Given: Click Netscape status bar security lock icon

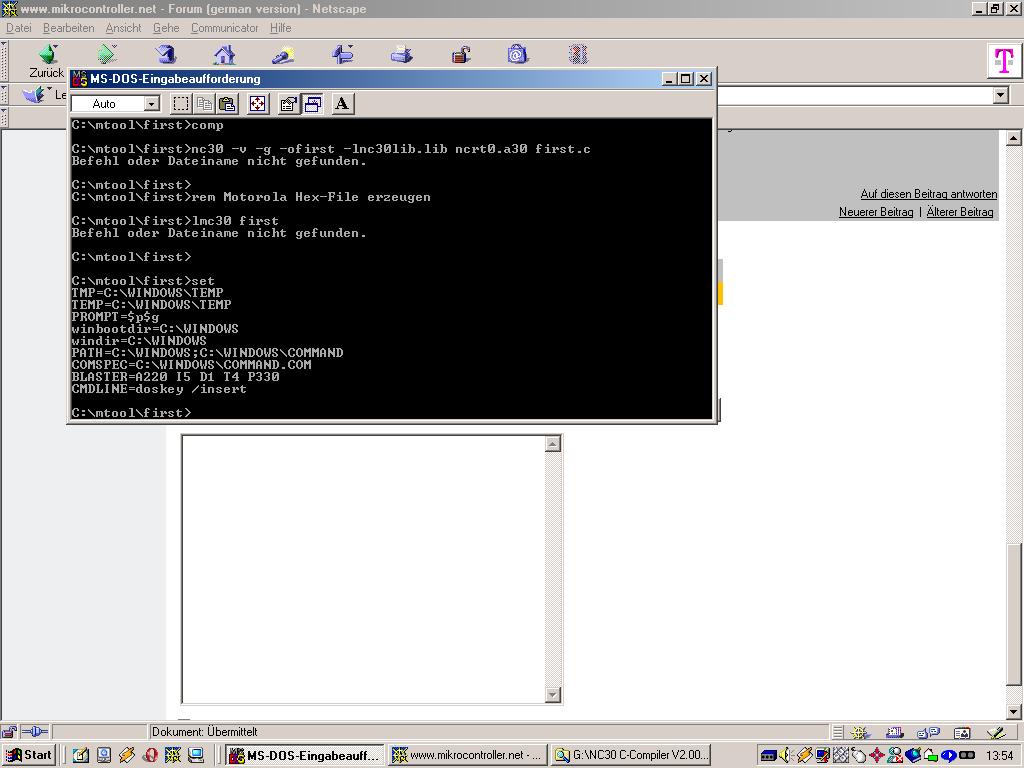Looking at the screenshot, I should (8, 732).
